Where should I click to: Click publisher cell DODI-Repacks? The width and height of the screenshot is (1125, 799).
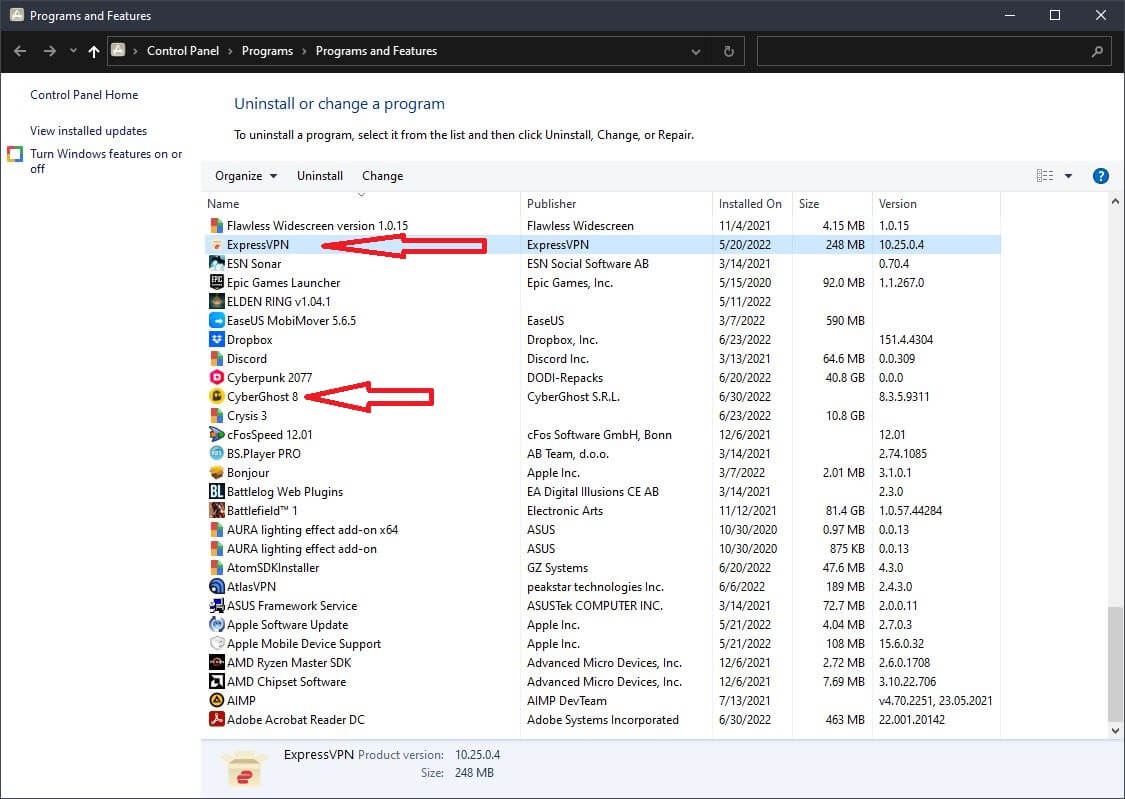[x=565, y=377]
